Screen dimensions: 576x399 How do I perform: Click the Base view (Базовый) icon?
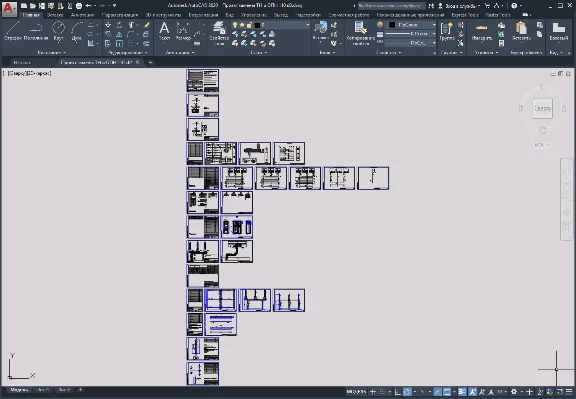click(559, 31)
